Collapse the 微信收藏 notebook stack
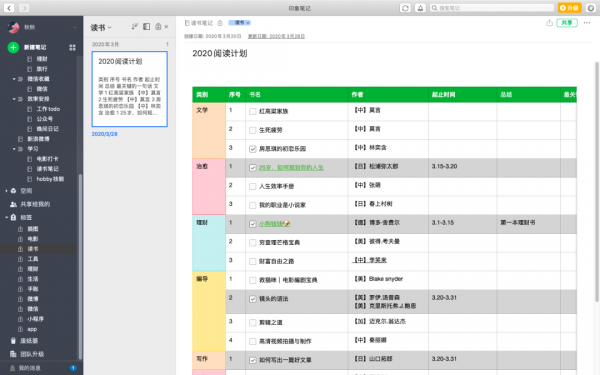The width and height of the screenshot is (600, 375). click(14, 79)
